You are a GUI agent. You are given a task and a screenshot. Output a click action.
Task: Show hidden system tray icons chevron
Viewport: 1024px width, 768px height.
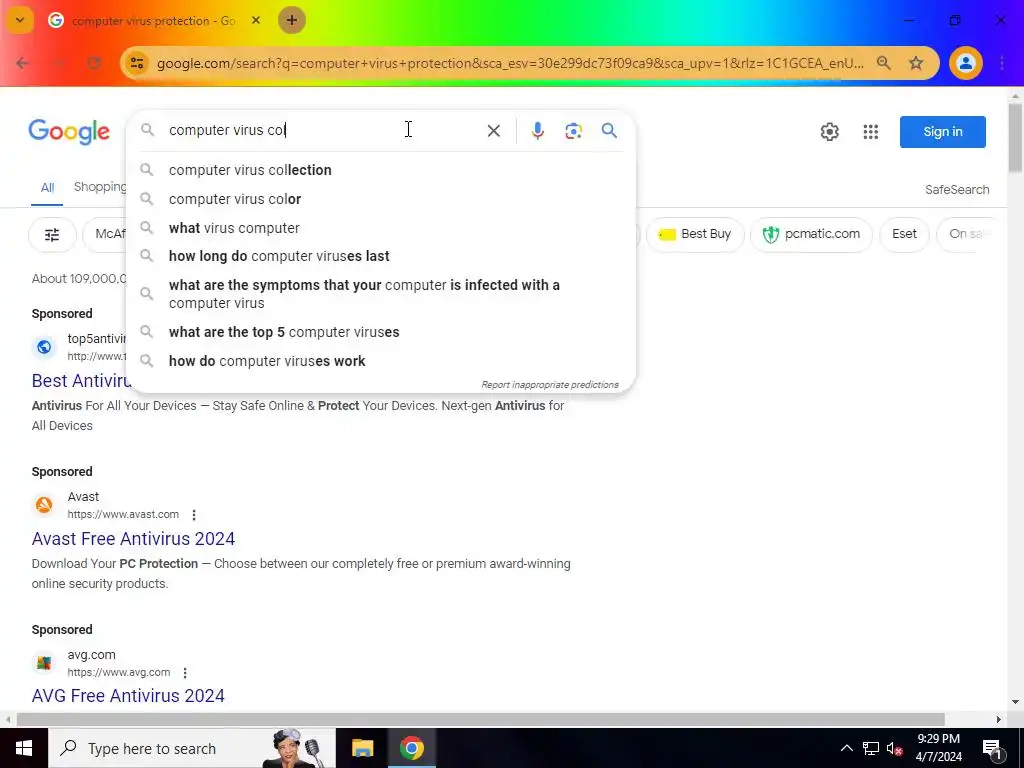click(846, 748)
